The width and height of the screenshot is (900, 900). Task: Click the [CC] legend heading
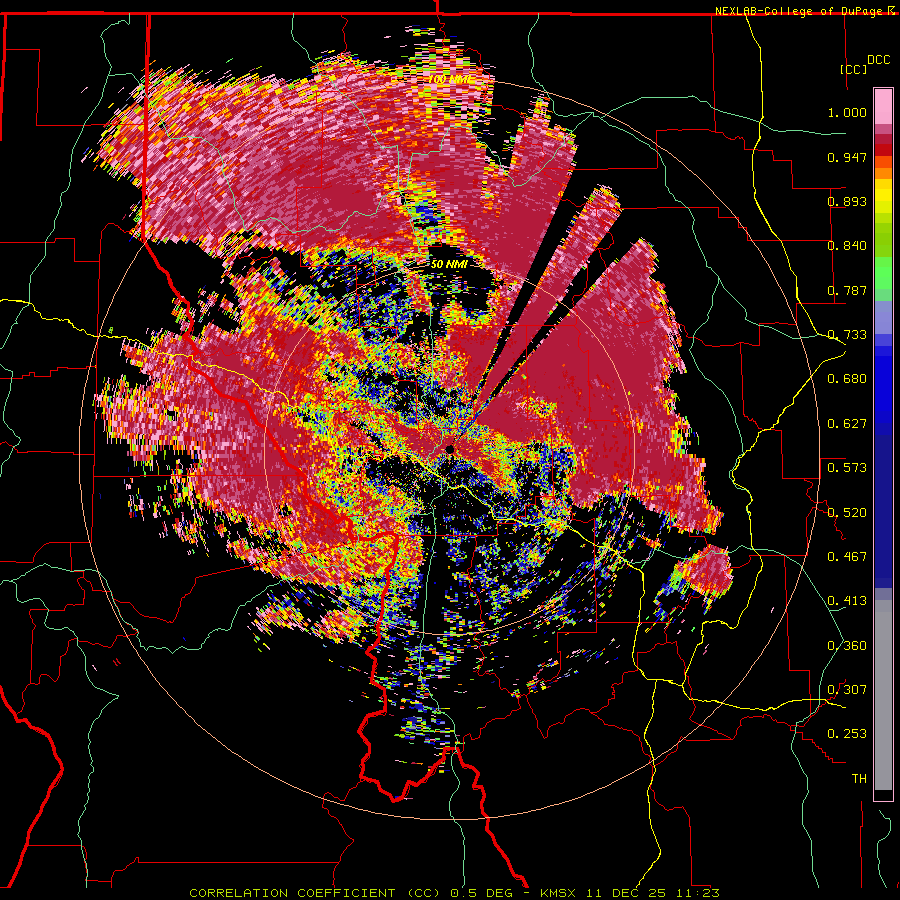coord(853,69)
